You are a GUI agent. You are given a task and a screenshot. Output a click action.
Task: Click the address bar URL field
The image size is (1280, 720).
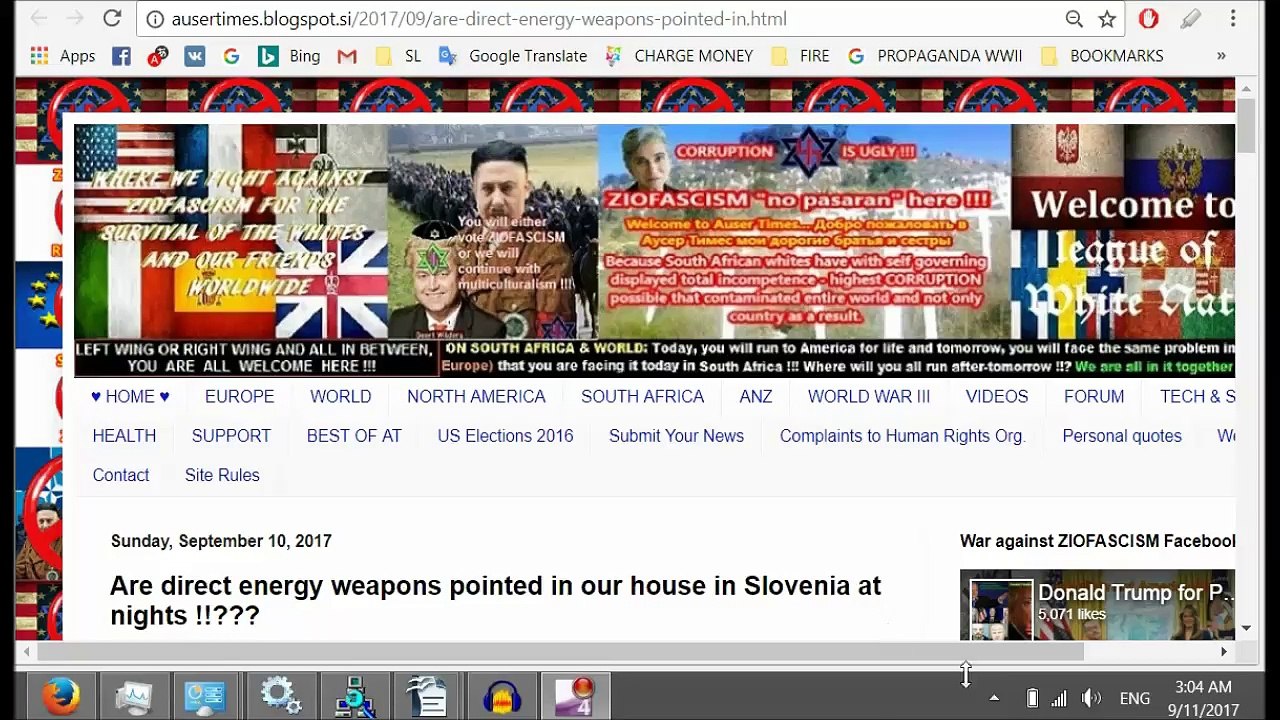tap(600, 19)
